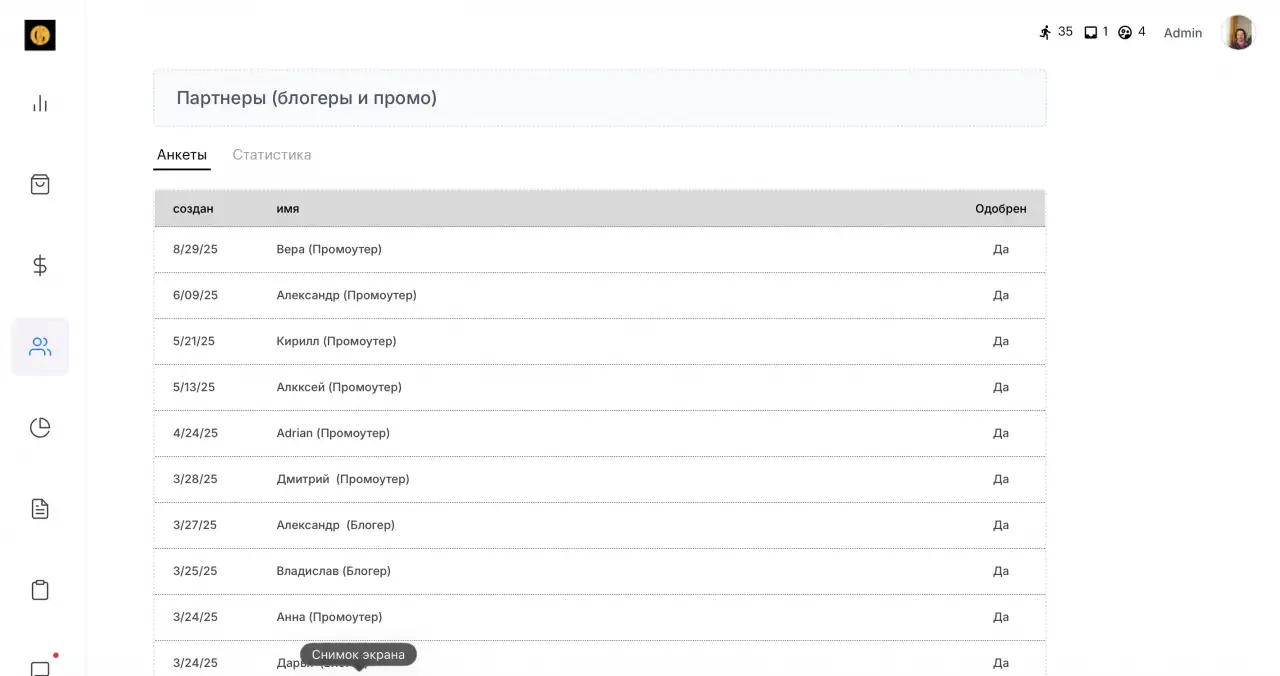The width and height of the screenshot is (1280, 676).
Task: Click the face icon counter showing 4
Action: (x=1131, y=32)
